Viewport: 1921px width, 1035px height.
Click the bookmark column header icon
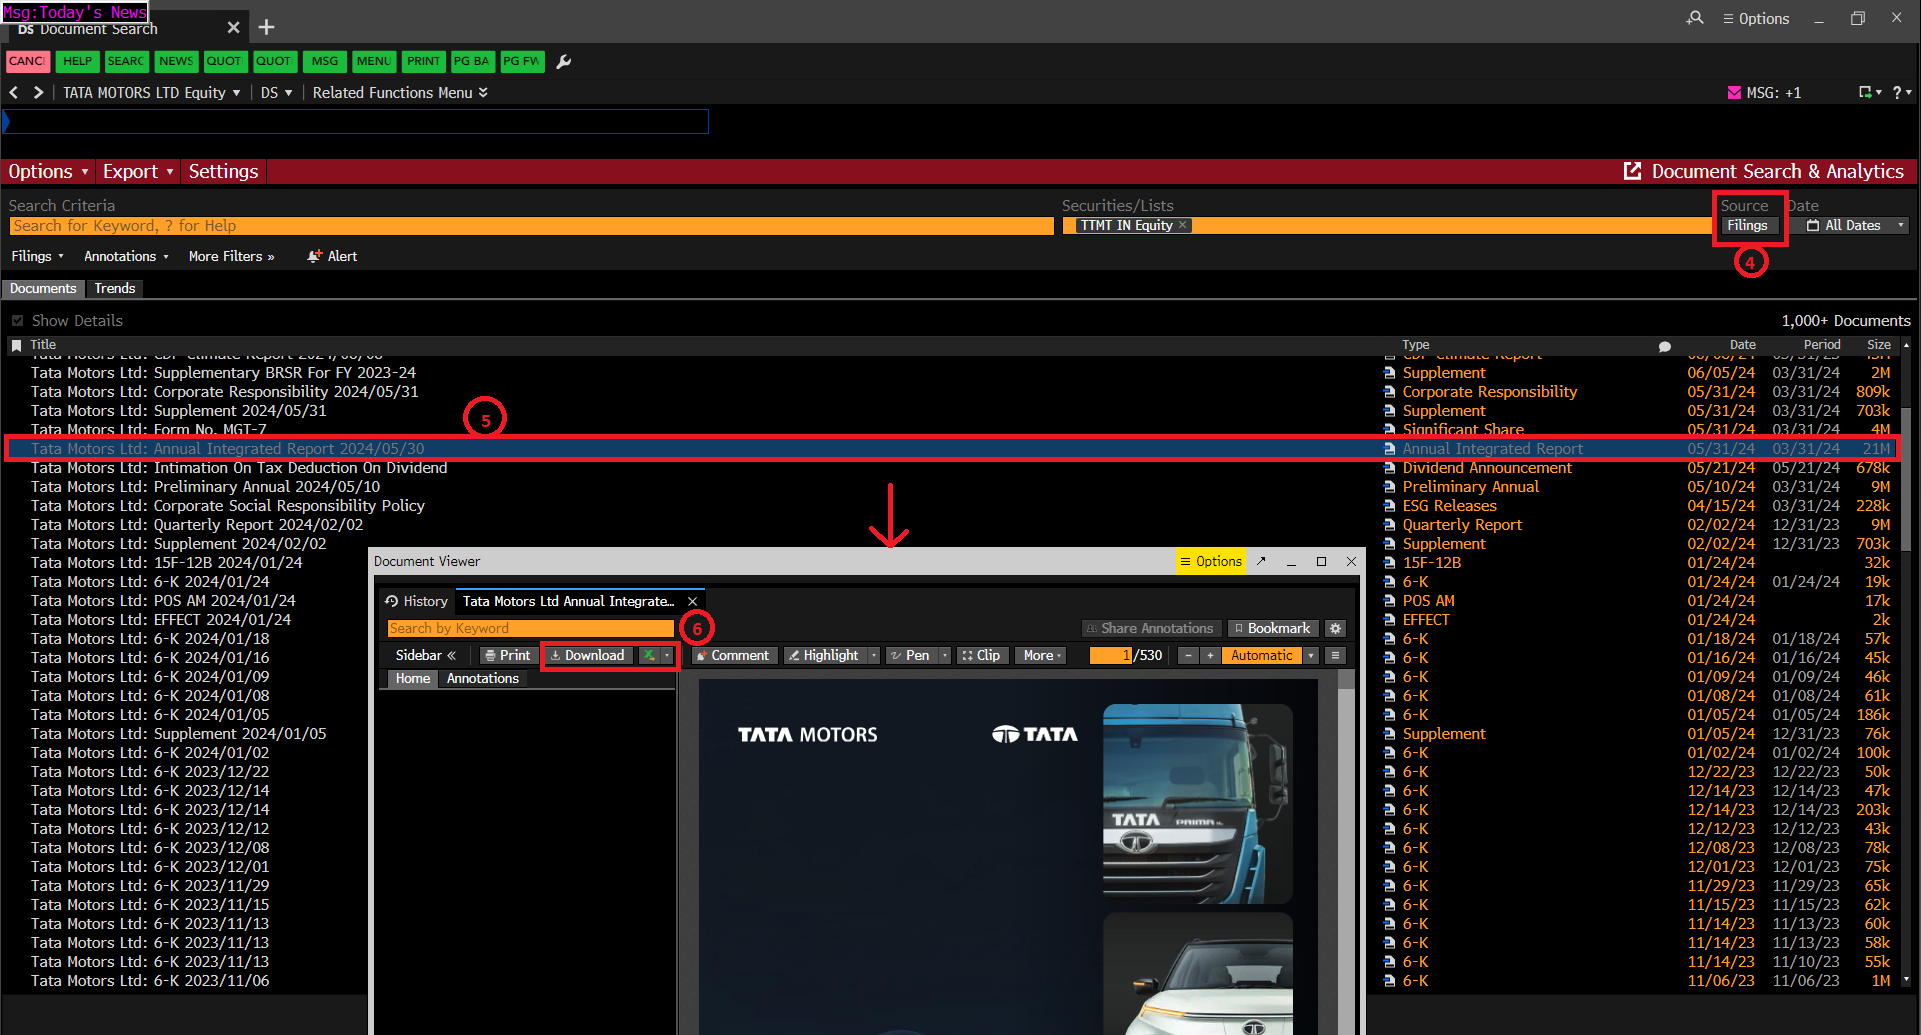tap(16, 345)
